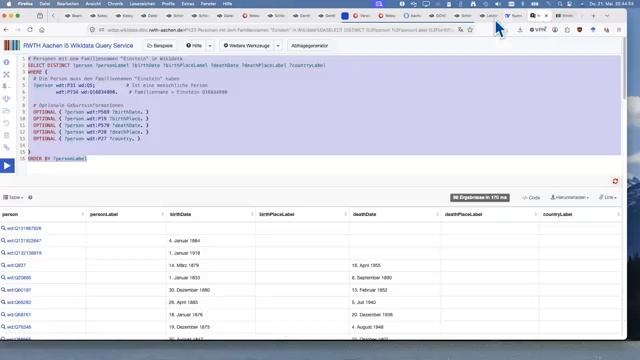This screenshot has width=640, height=360.
Task: Open the Link dropdown above results
Action: coord(608,198)
